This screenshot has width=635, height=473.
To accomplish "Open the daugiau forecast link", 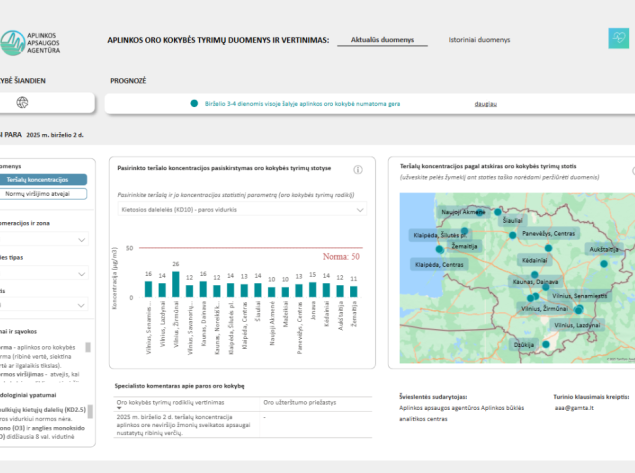I will point(486,104).
